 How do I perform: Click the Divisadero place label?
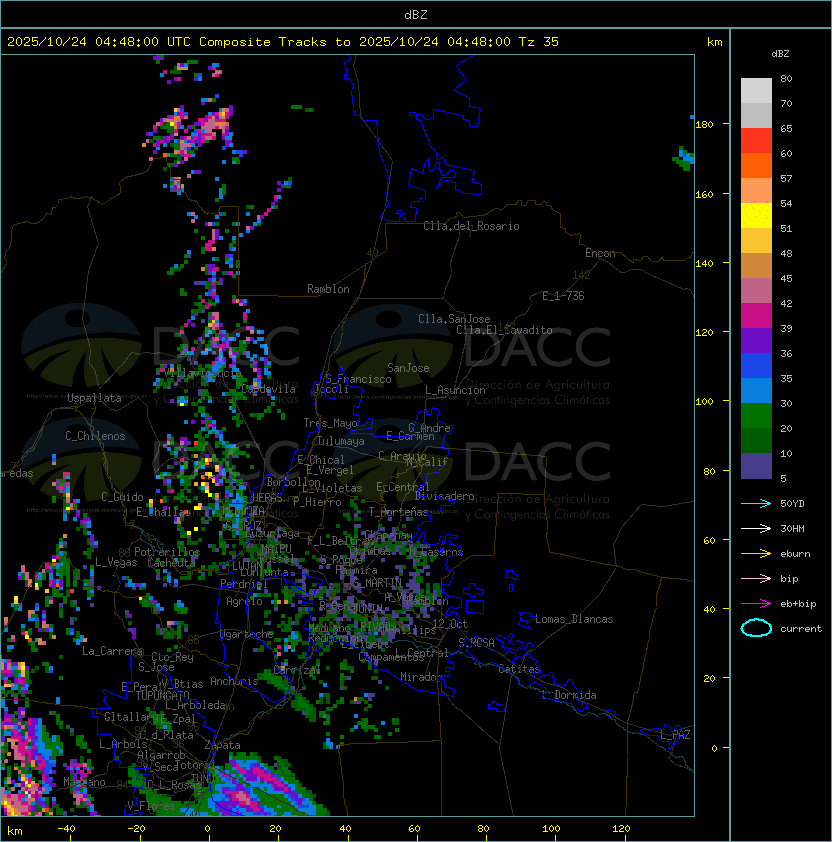coord(445,496)
